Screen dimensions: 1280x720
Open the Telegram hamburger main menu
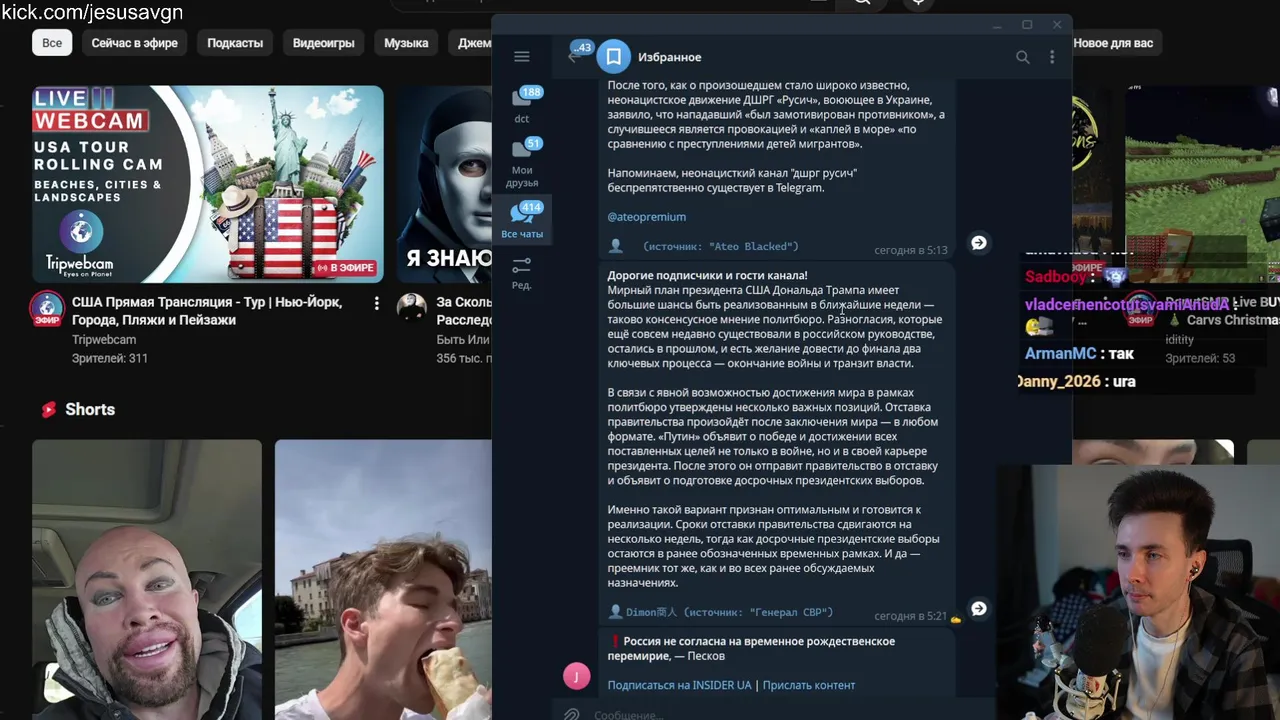[522, 57]
